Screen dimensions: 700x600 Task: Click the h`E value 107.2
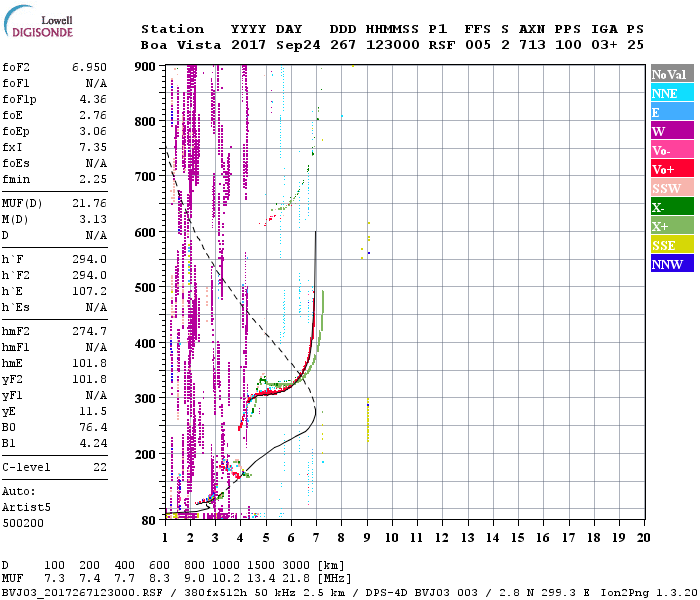pyautogui.click(x=90, y=292)
